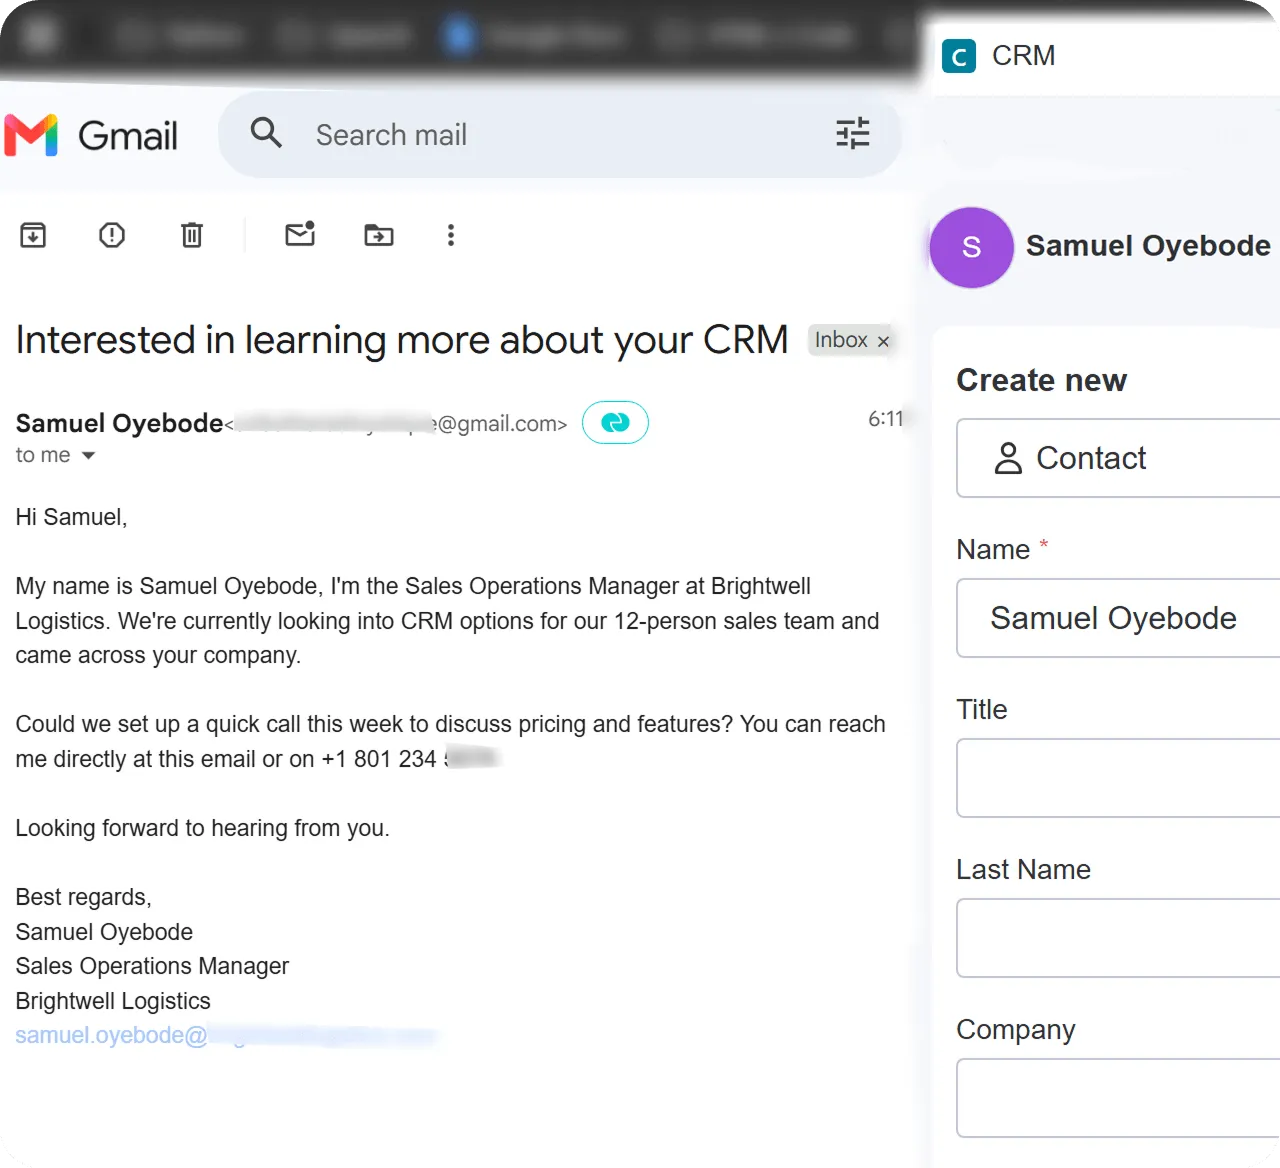Report email as spam
1280x1168 pixels.
click(x=112, y=235)
